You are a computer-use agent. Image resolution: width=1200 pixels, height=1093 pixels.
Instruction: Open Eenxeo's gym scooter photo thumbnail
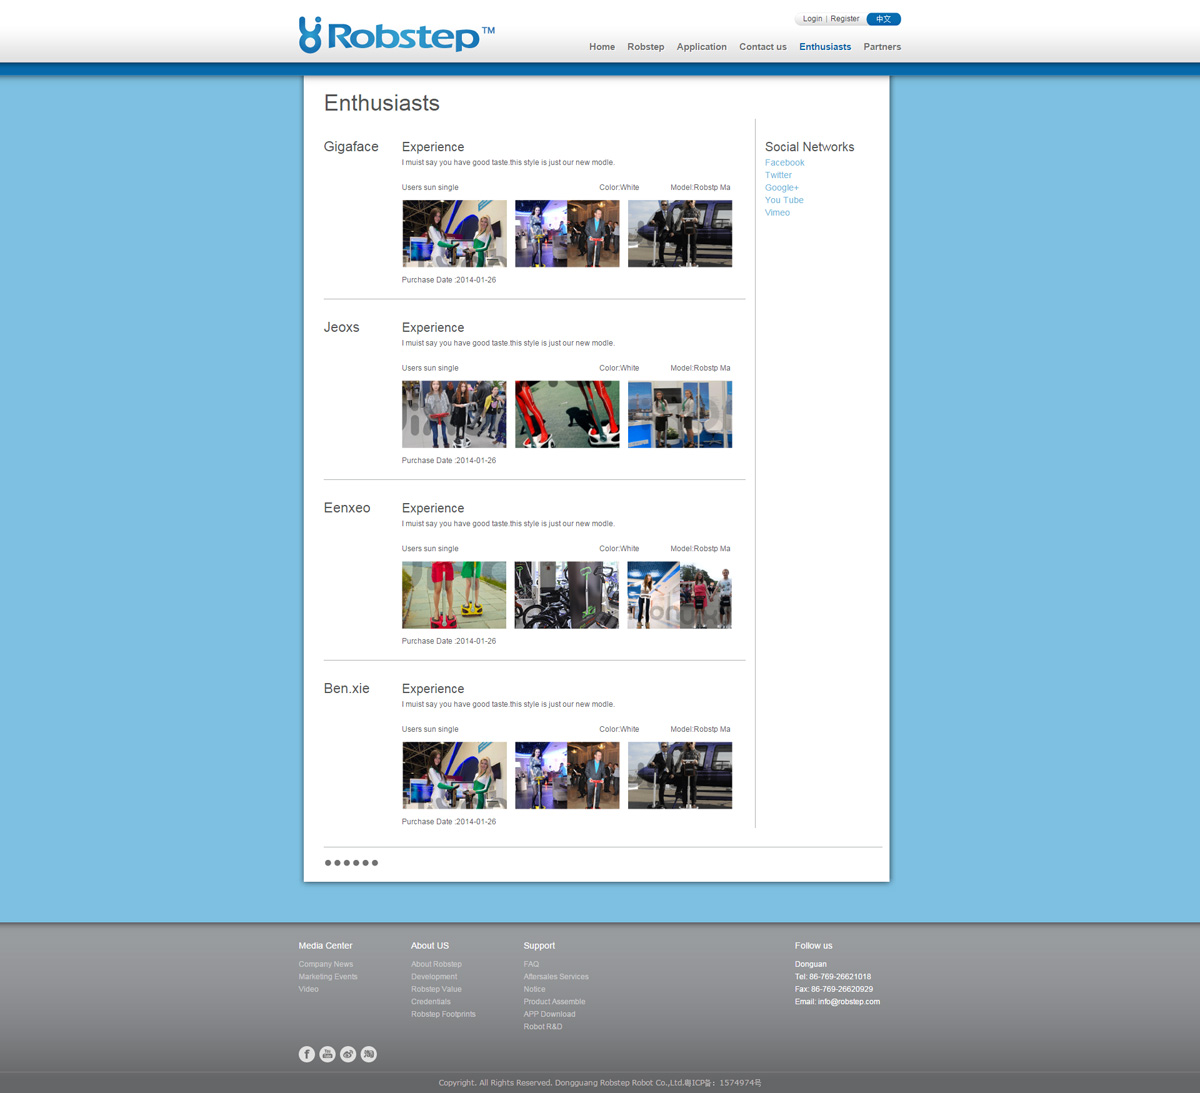[567, 595]
